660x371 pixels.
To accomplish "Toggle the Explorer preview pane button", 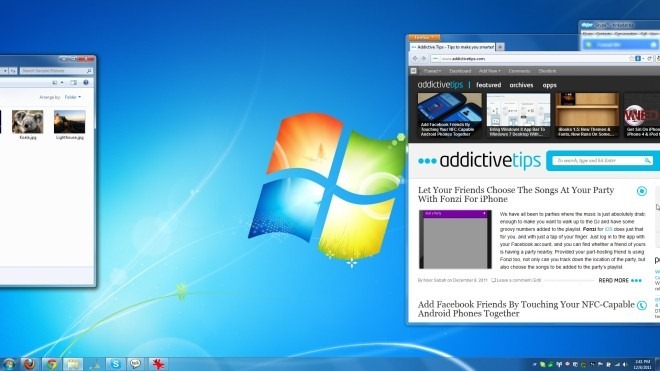I will click(x=74, y=83).
